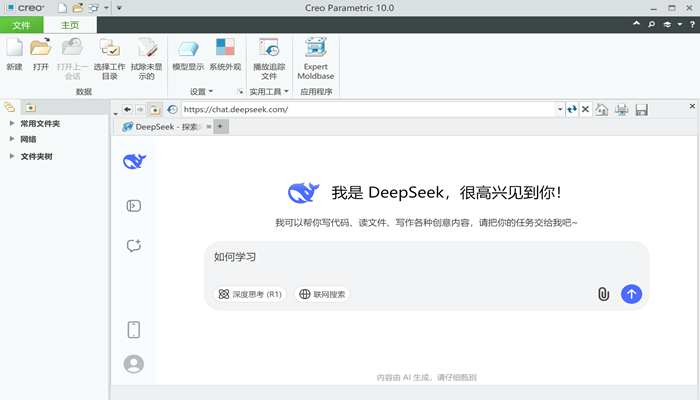This screenshot has width=700, height=400.
Task: Add a new browser tab
Action: 220,127
